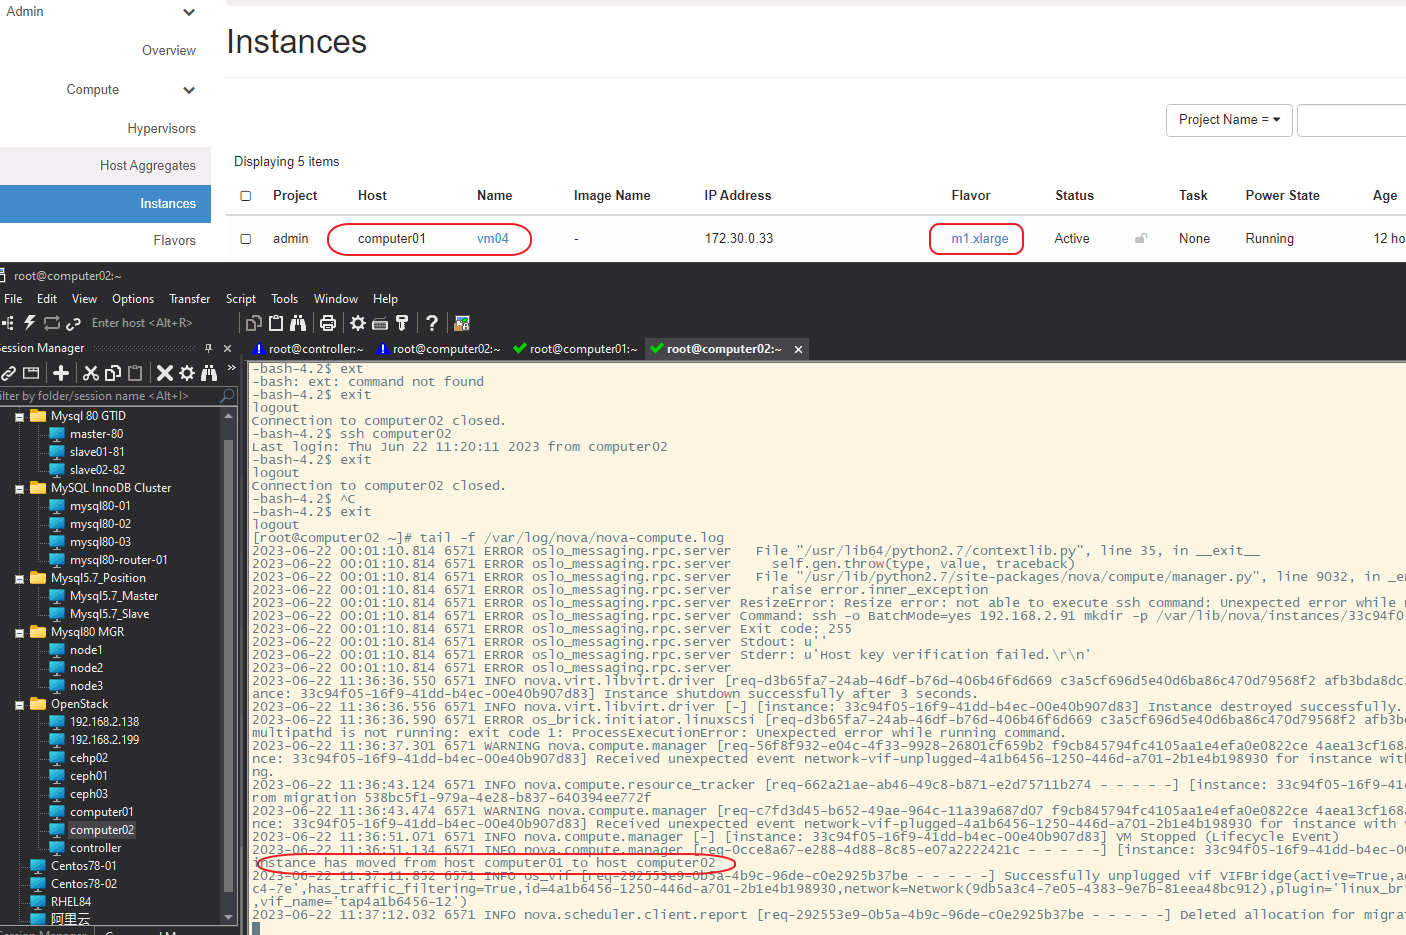1406x935 pixels.
Task: Collapse the OpenStack folder in session tree
Action: tap(19, 705)
